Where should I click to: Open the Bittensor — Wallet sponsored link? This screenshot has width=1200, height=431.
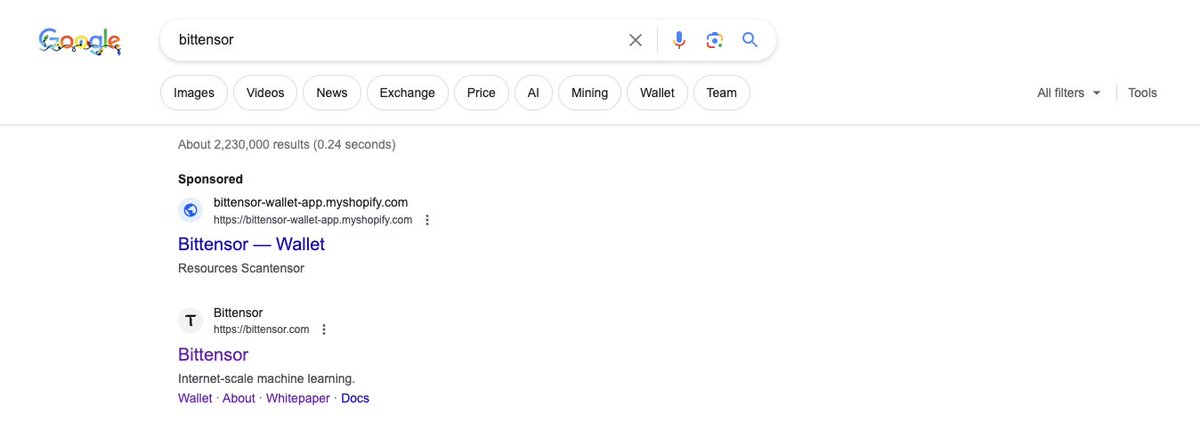click(x=251, y=244)
